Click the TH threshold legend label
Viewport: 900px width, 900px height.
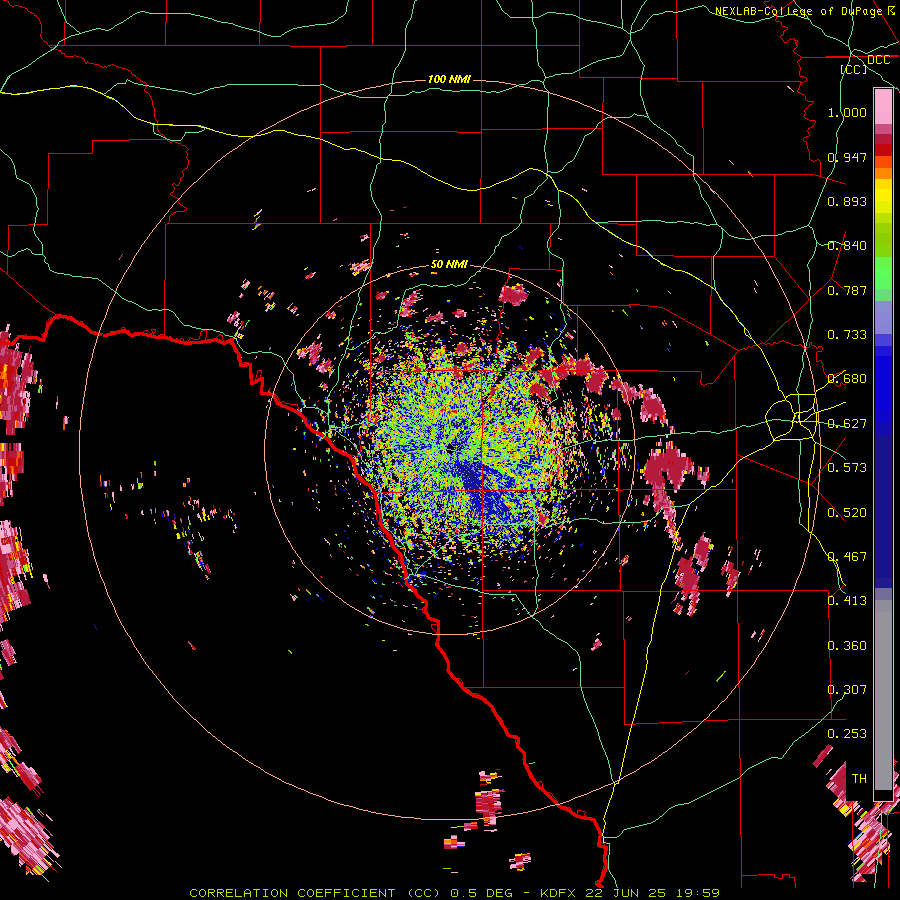click(x=859, y=779)
